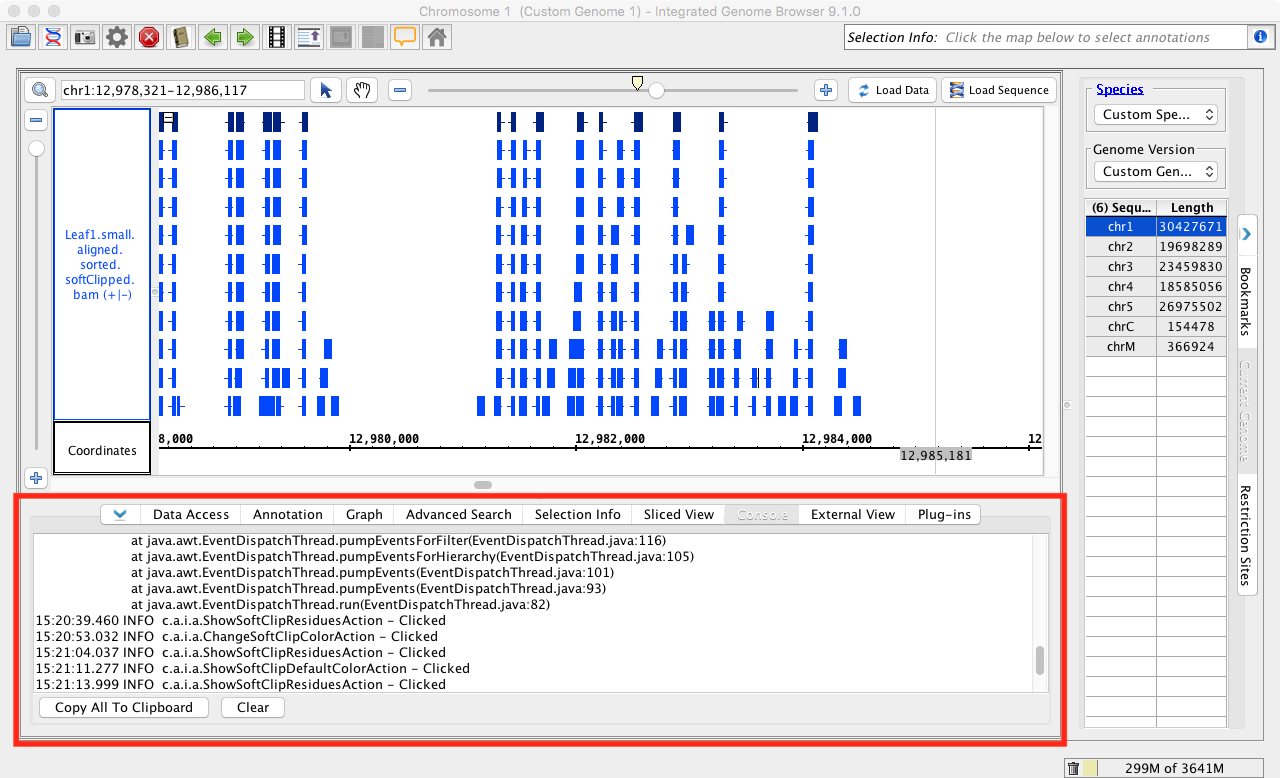1280x778 pixels.
Task: Click the Load Data button
Action: pos(892,90)
